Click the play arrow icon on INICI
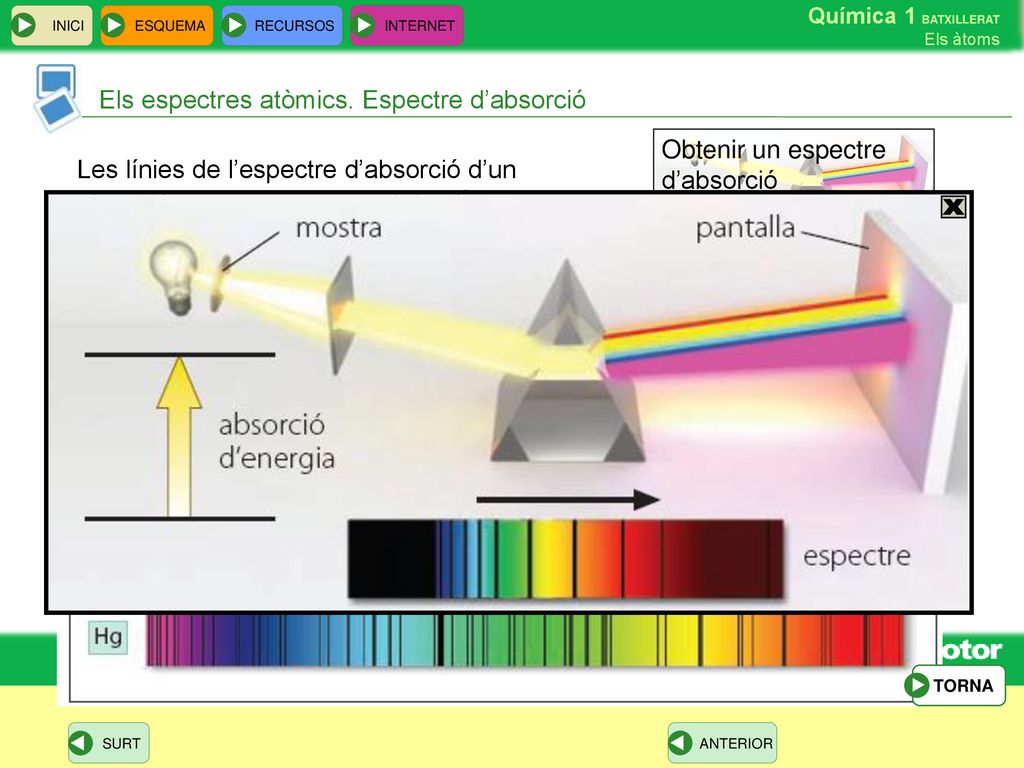Image resolution: width=1024 pixels, height=768 pixels. click(x=25, y=25)
